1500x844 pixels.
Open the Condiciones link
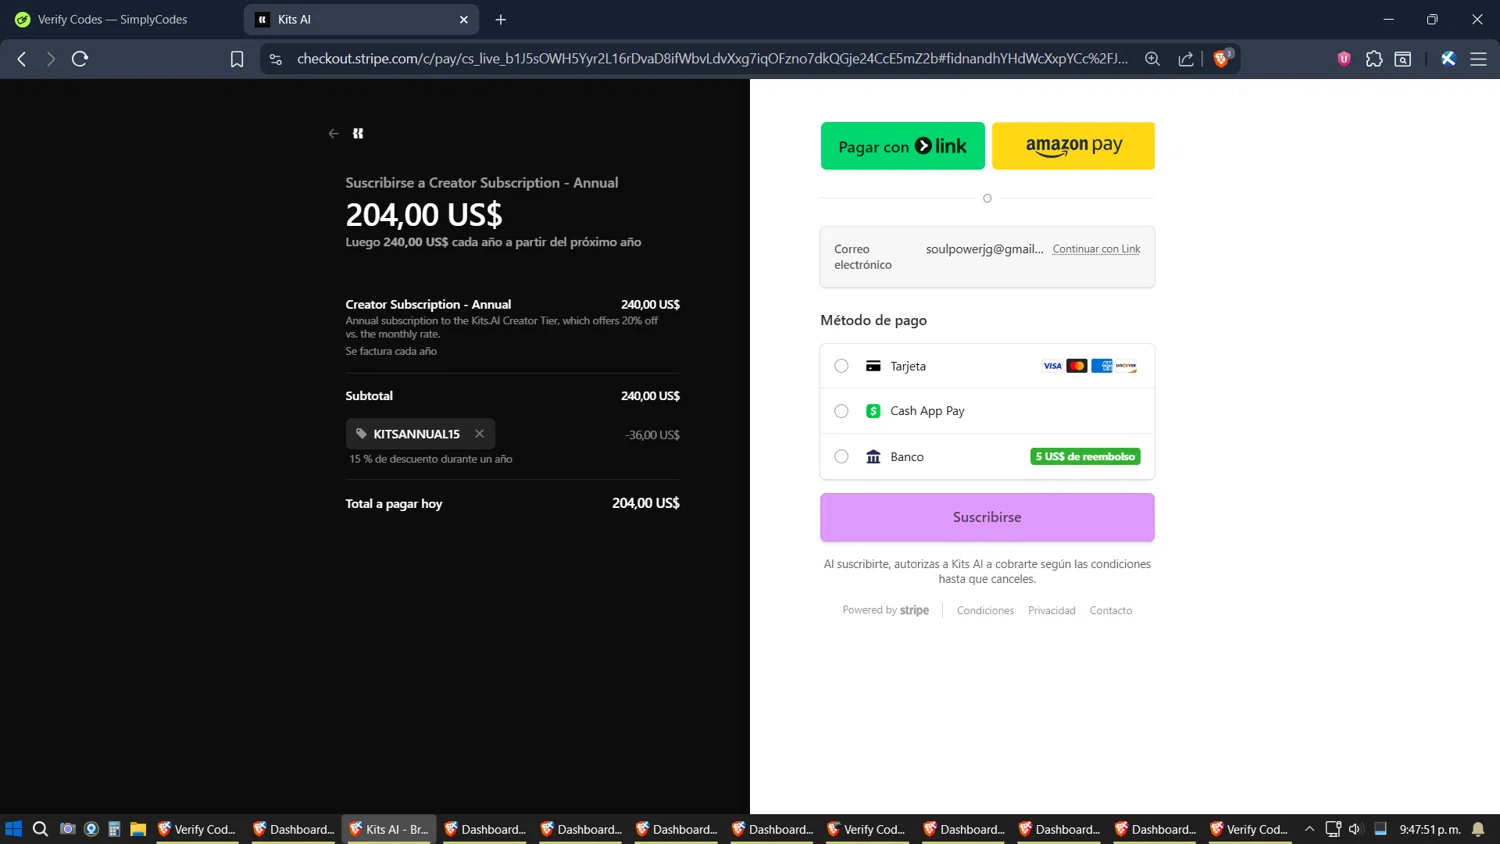click(985, 610)
